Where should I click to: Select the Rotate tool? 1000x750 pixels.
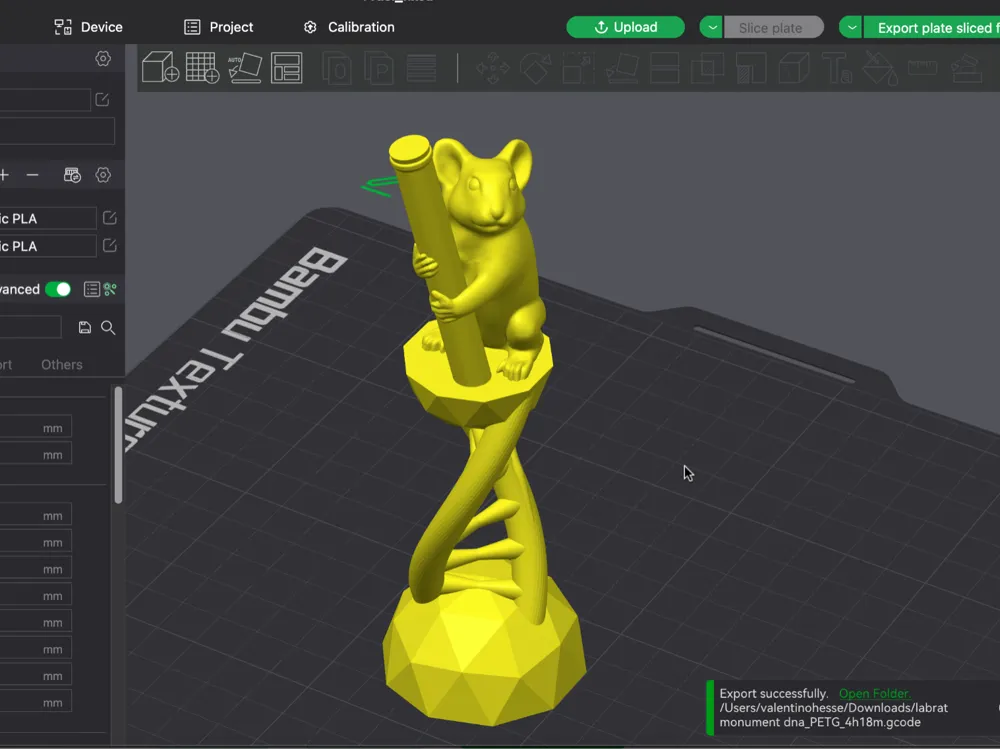click(536, 68)
